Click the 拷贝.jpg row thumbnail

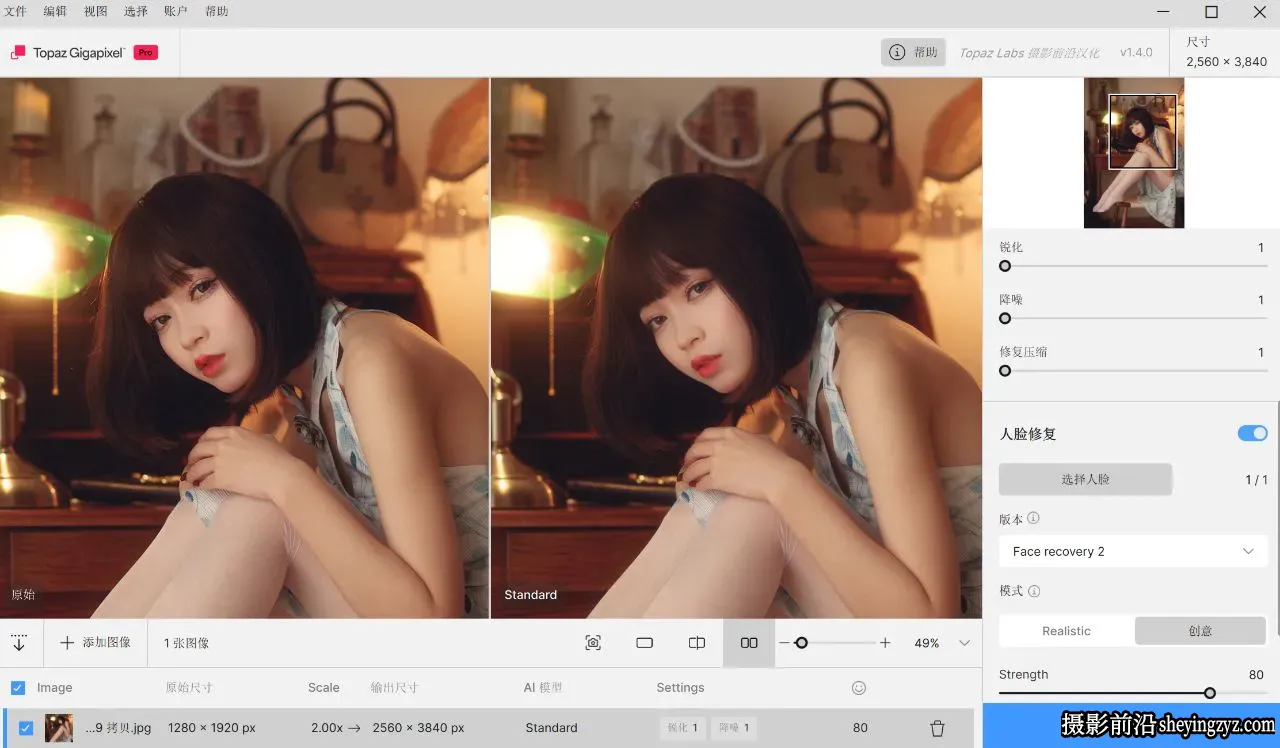[x=59, y=728]
